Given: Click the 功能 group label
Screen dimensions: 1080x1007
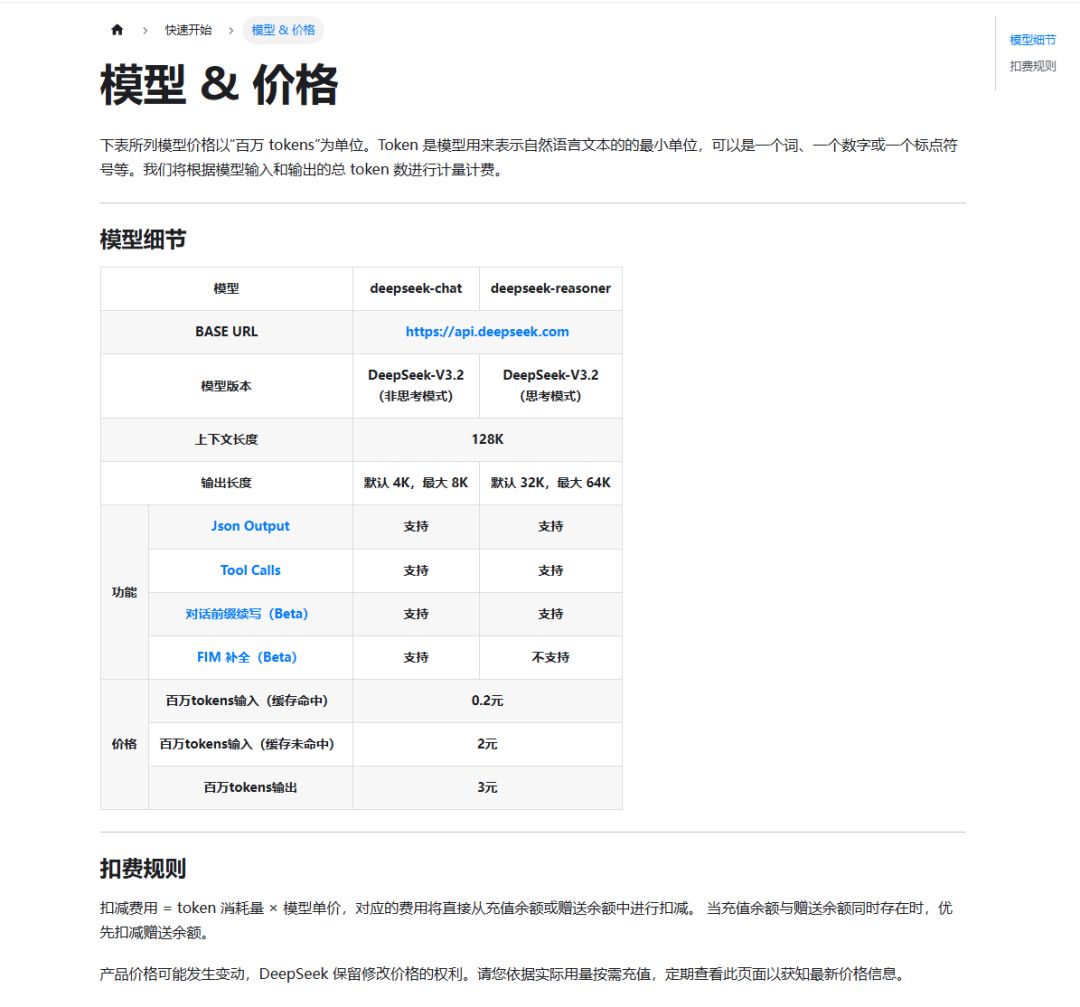Looking at the screenshot, I should 125,592.
